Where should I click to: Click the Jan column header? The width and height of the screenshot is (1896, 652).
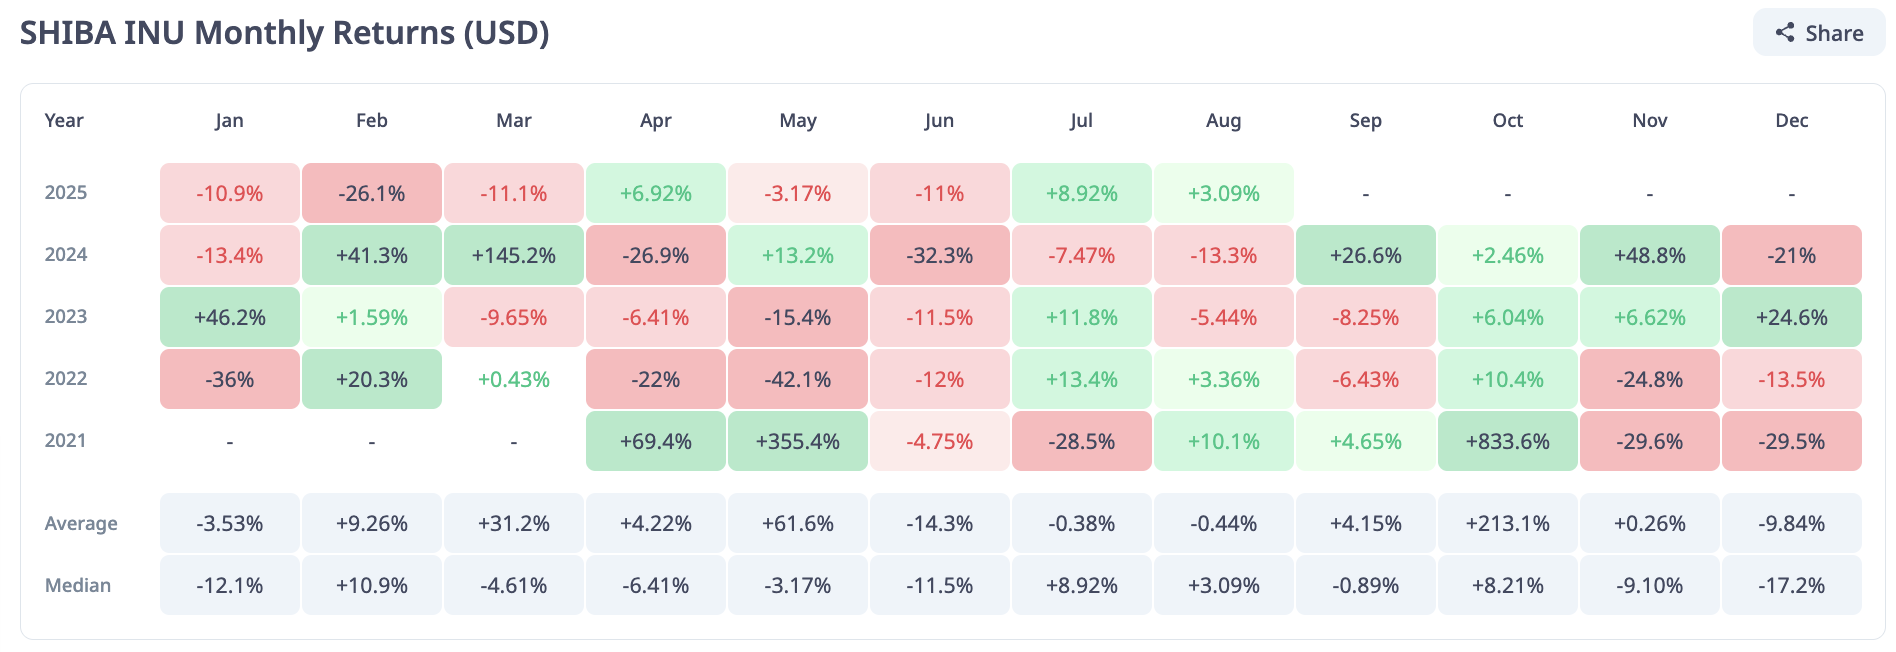coord(229,120)
